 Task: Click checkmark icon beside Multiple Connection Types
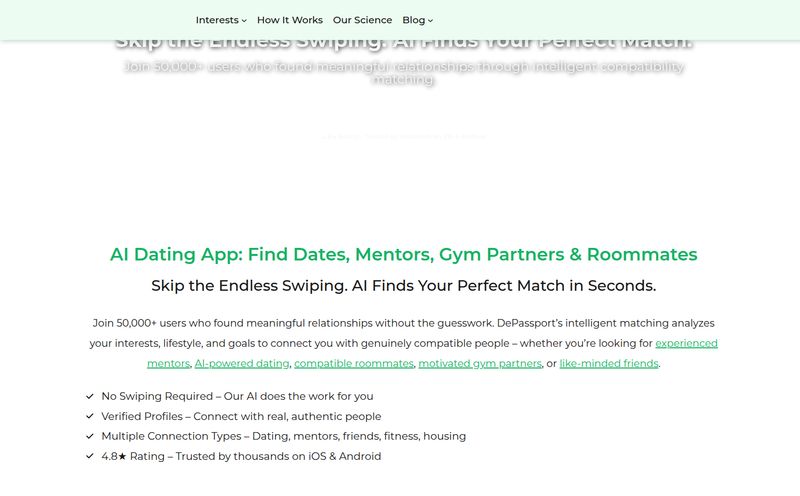coord(90,436)
